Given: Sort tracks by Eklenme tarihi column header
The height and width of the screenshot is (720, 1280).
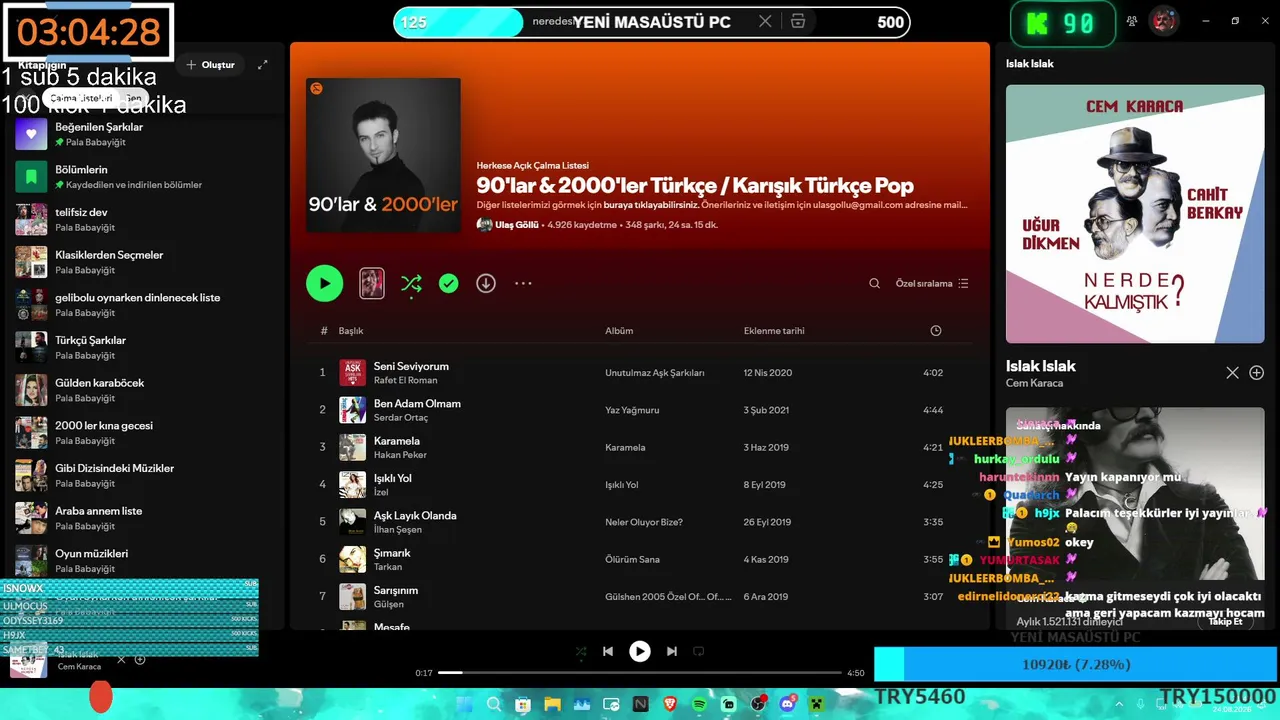Looking at the screenshot, I should point(774,331).
